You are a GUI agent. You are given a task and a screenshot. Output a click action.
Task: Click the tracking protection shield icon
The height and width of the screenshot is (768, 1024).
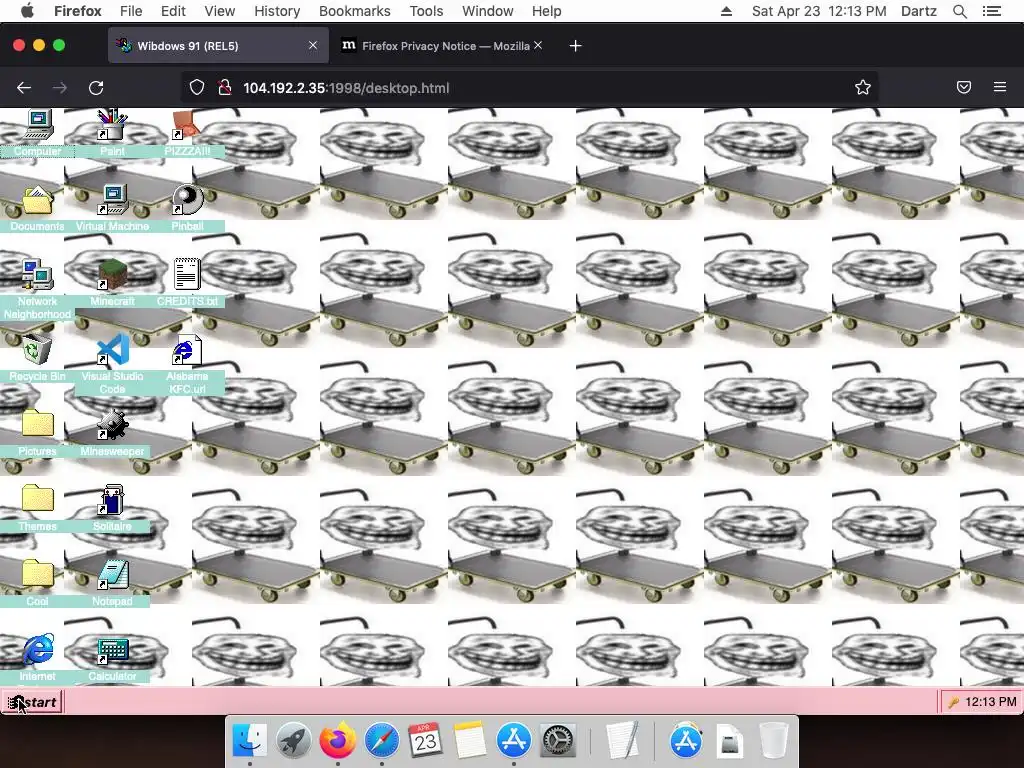click(197, 88)
